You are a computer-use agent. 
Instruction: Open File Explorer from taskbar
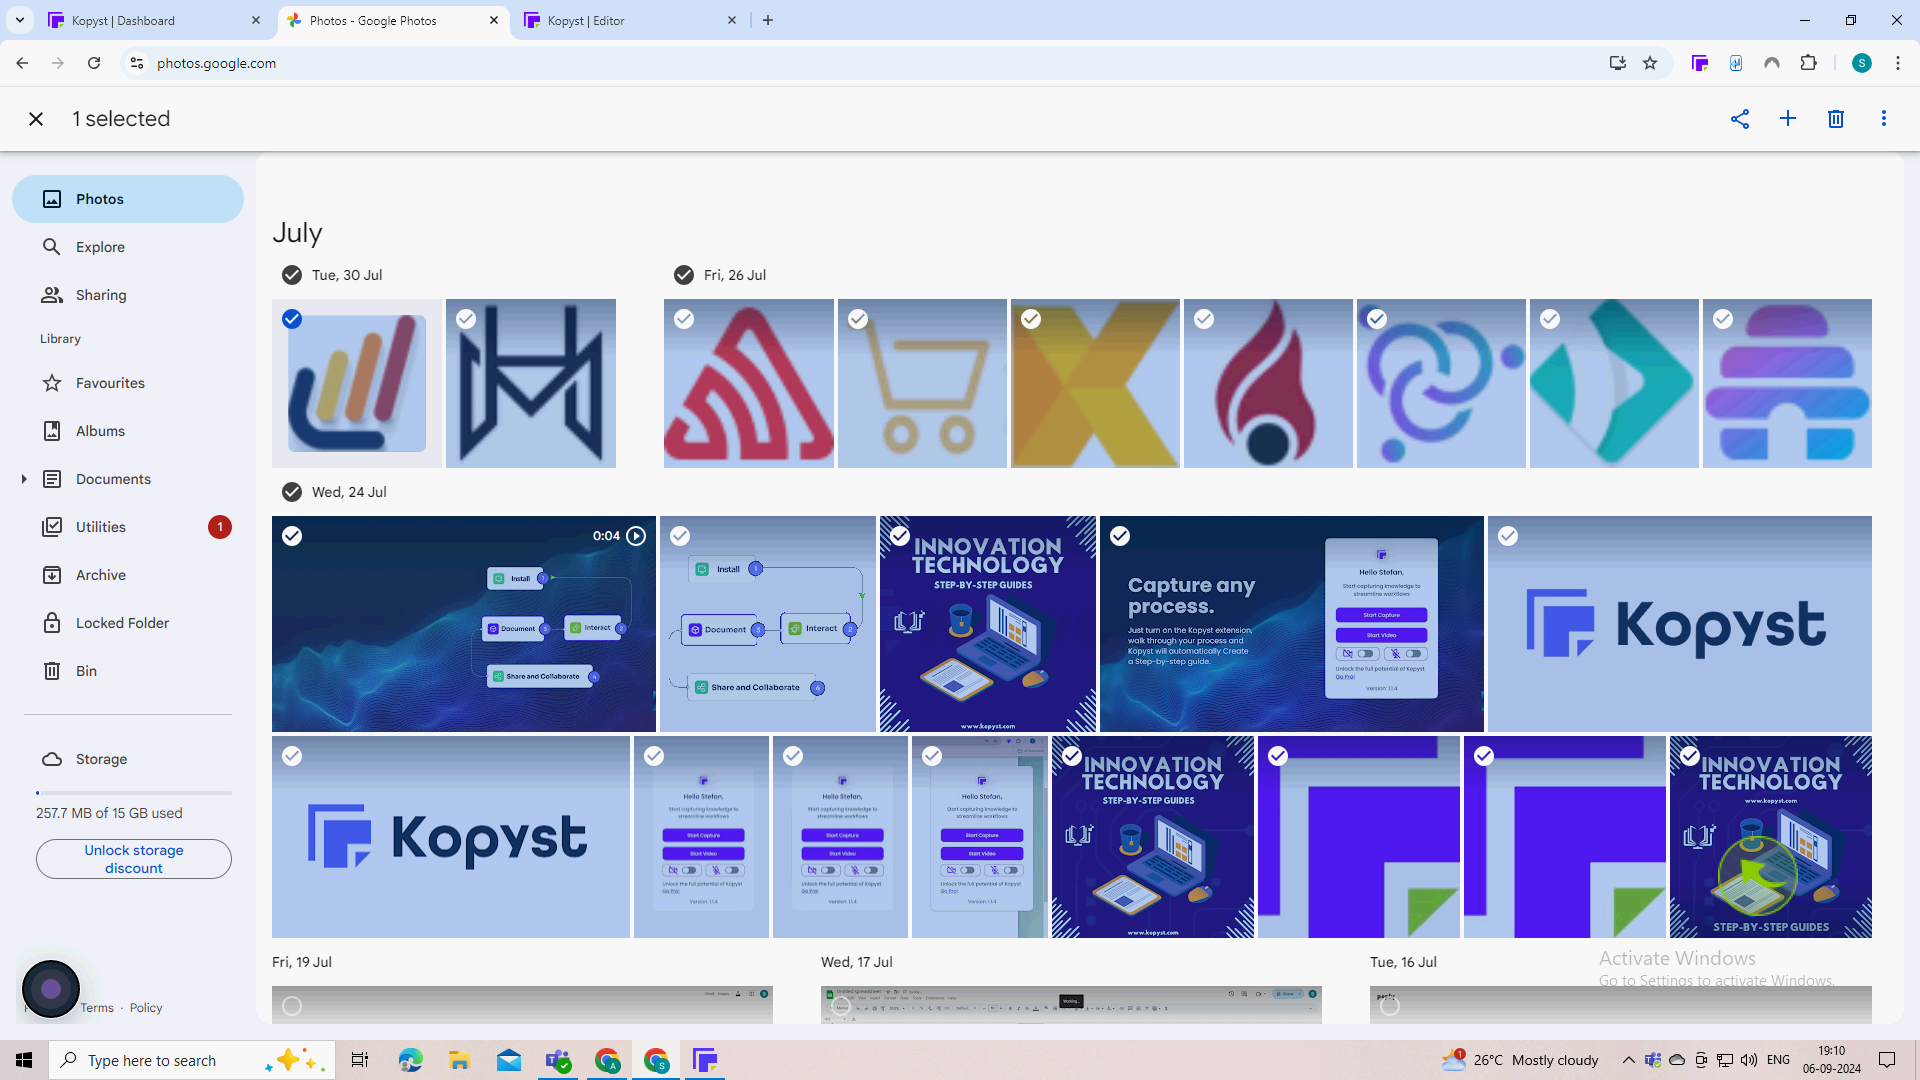point(459,1060)
